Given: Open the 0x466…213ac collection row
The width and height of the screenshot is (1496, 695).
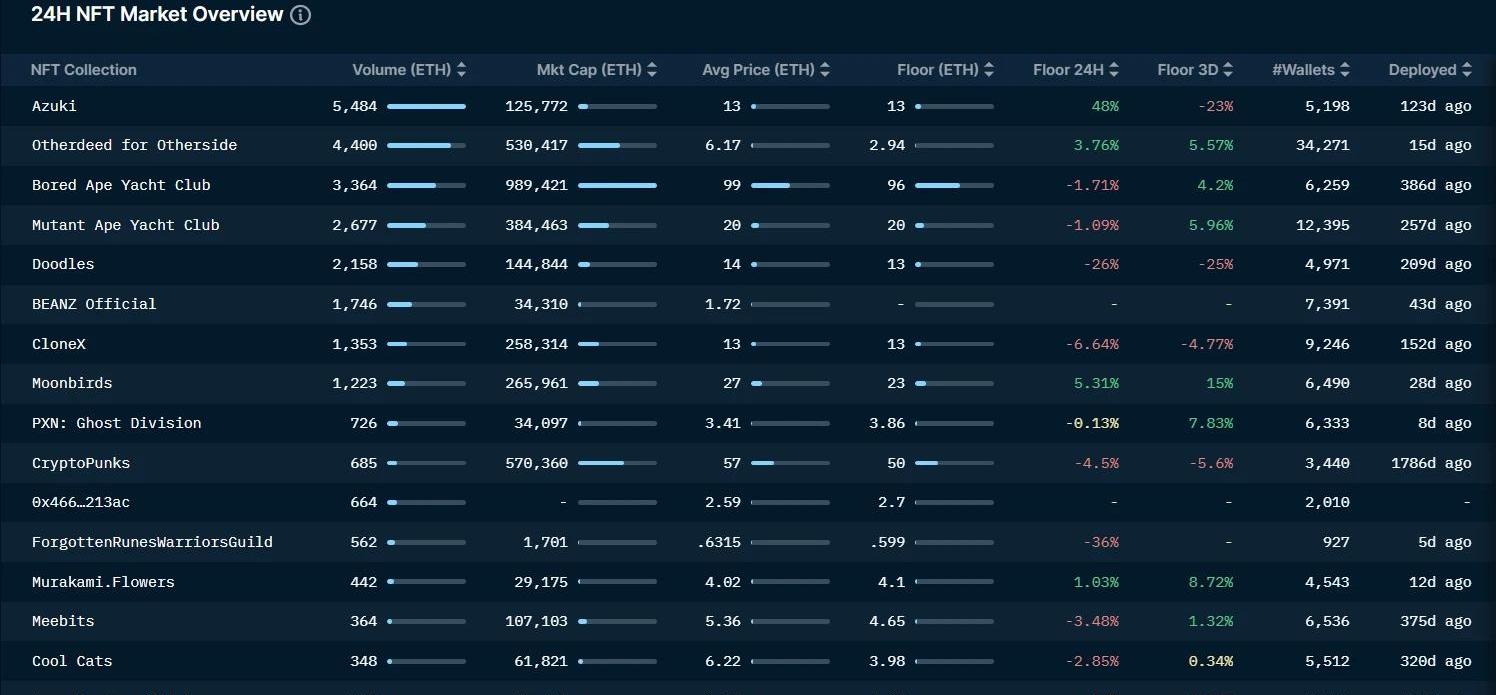Looking at the screenshot, I should pos(748,502).
